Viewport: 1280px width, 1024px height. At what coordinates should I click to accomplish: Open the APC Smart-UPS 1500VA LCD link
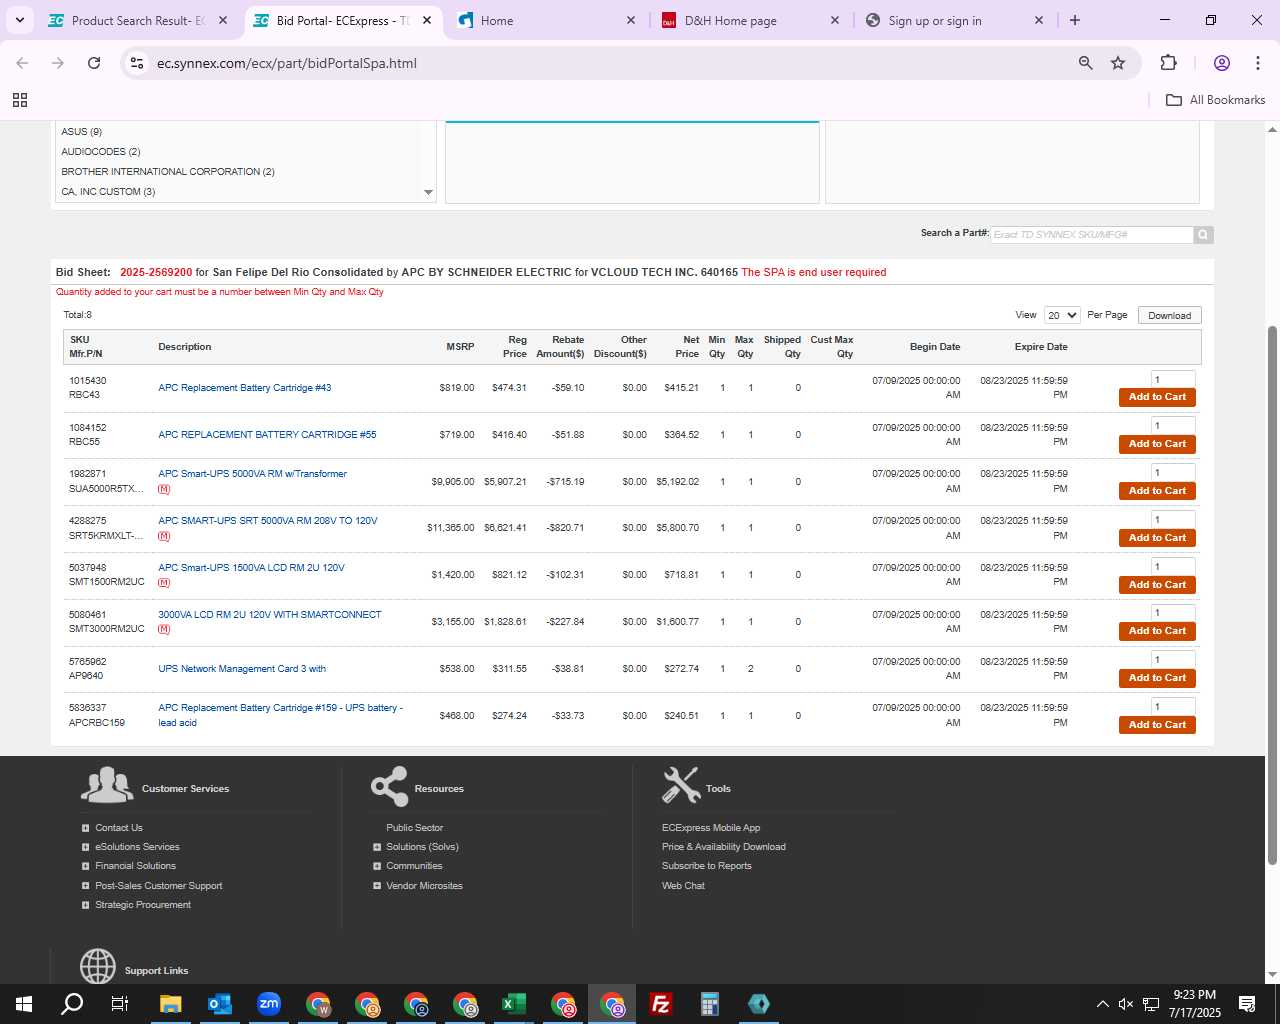coord(251,568)
